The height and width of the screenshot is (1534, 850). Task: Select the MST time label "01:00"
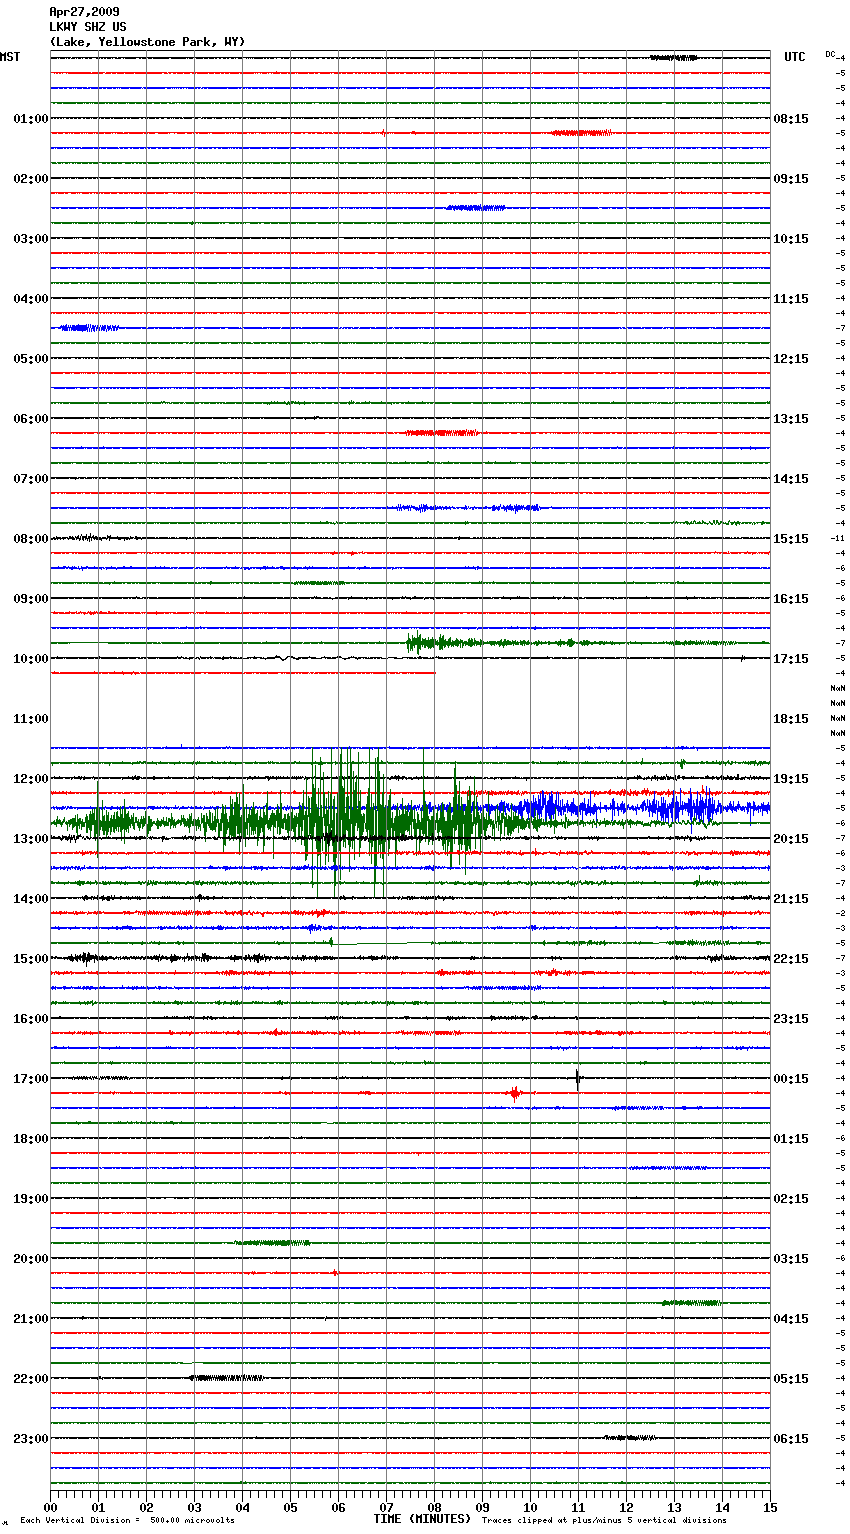31,119
